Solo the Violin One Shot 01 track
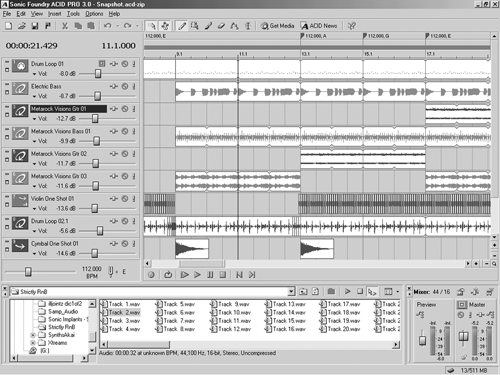The image size is (500, 375). (x=134, y=199)
